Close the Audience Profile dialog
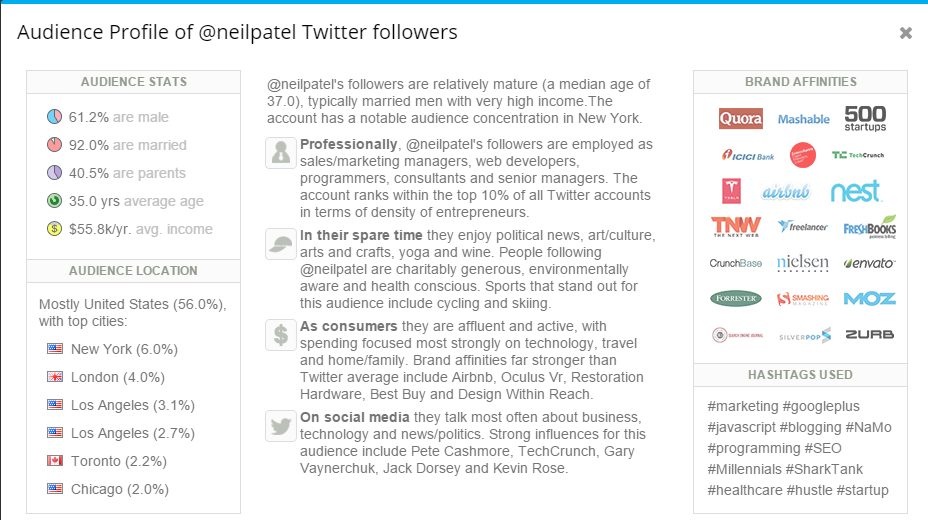928x520 pixels. point(906,33)
